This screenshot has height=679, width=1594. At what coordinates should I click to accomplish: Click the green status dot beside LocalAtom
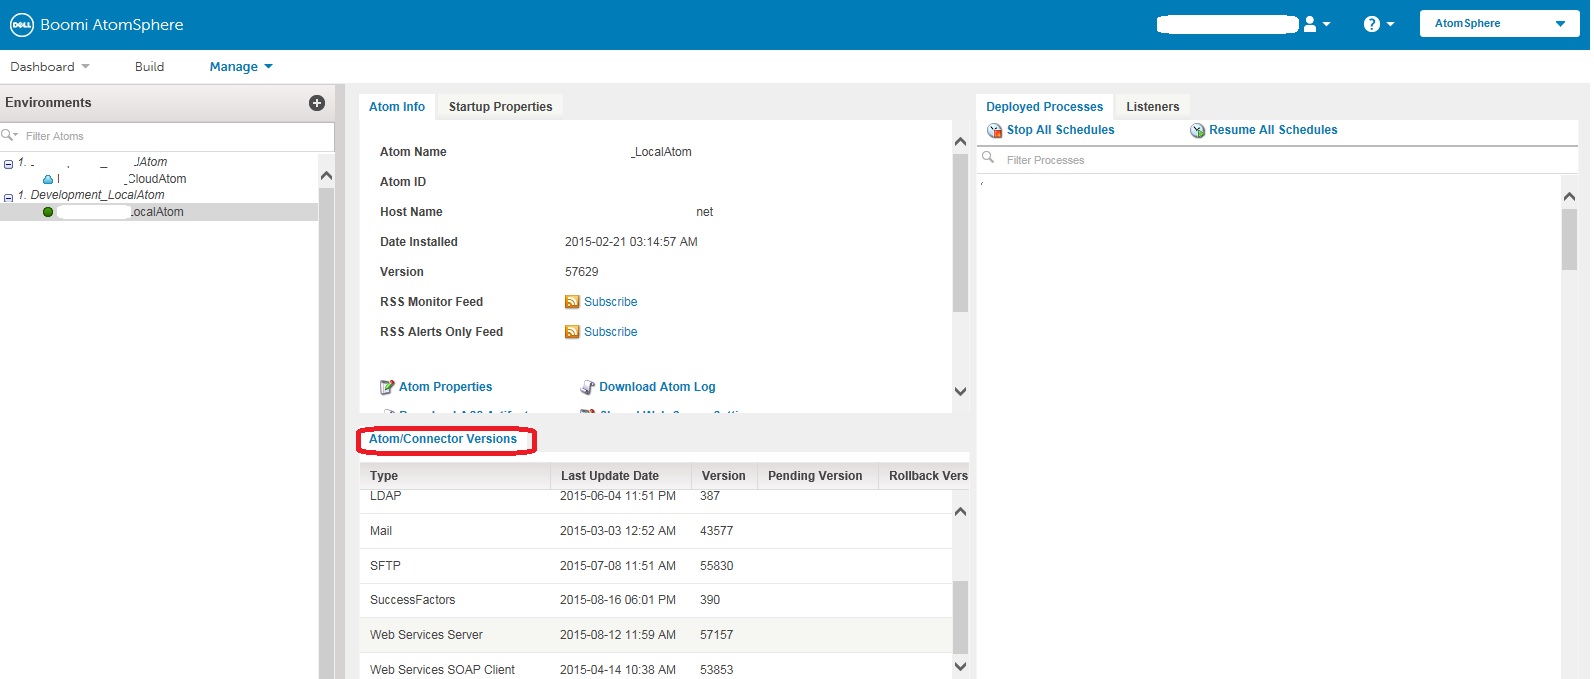point(48,212)
